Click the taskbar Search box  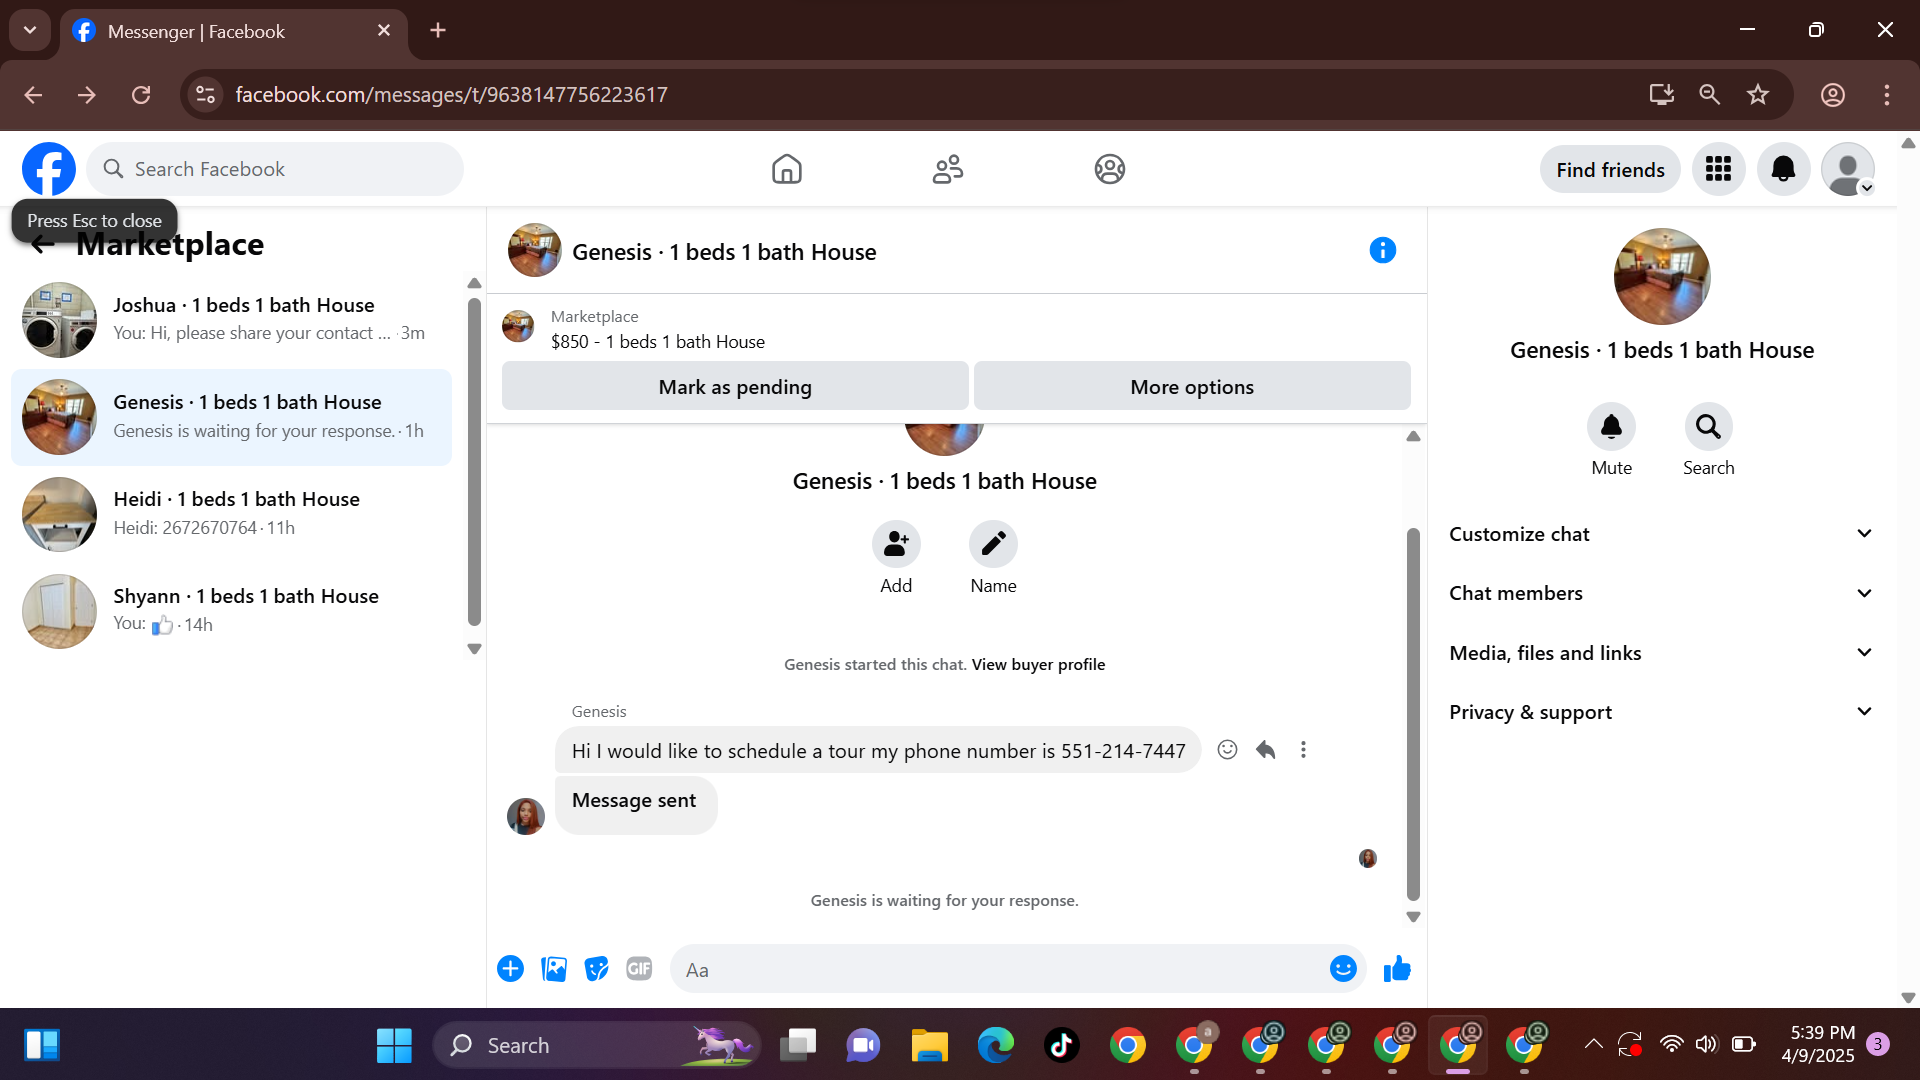pyautogui.click(x=597, y=1045)
